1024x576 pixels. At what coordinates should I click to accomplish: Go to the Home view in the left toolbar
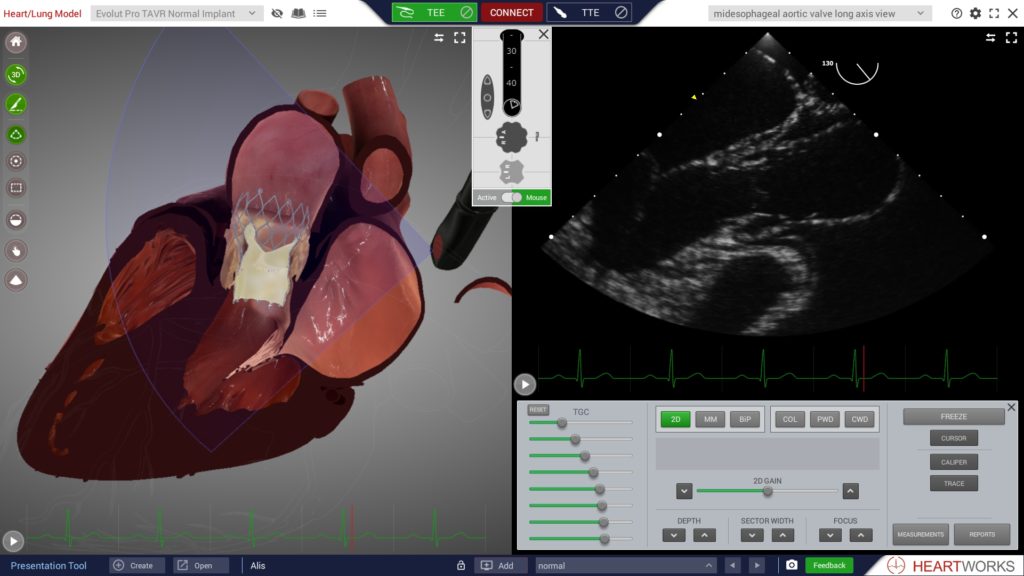click(x=16, y=42)
